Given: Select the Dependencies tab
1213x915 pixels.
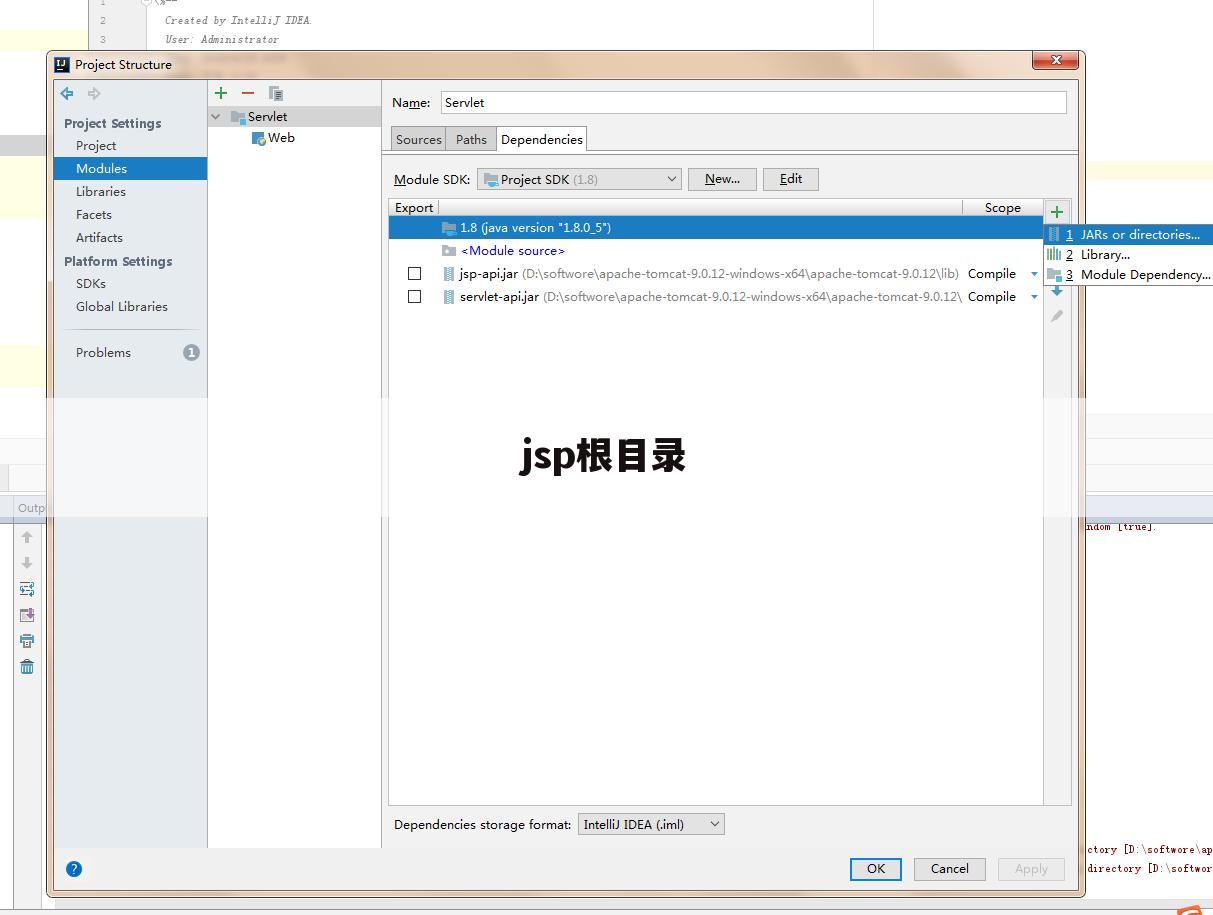Looking at the screenshot, I should [x=541, y=139].
